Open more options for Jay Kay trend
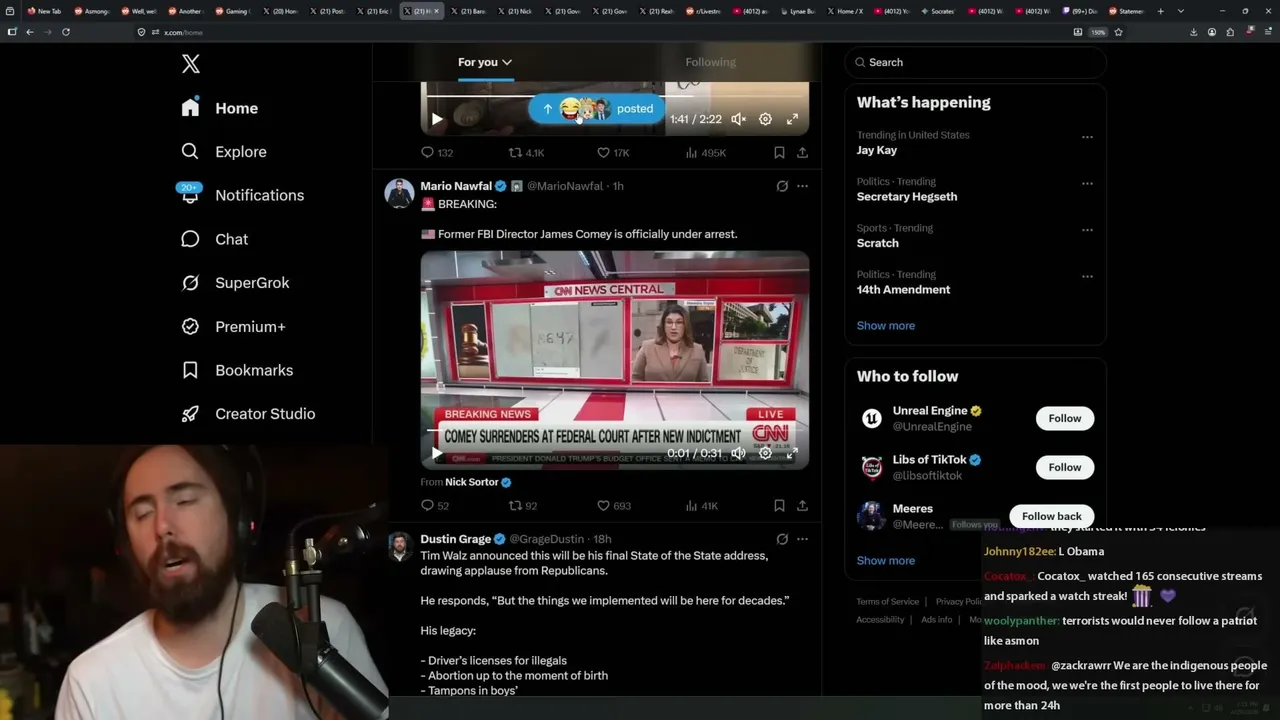Screen dimensions: 1280x720 [1087, 137]
